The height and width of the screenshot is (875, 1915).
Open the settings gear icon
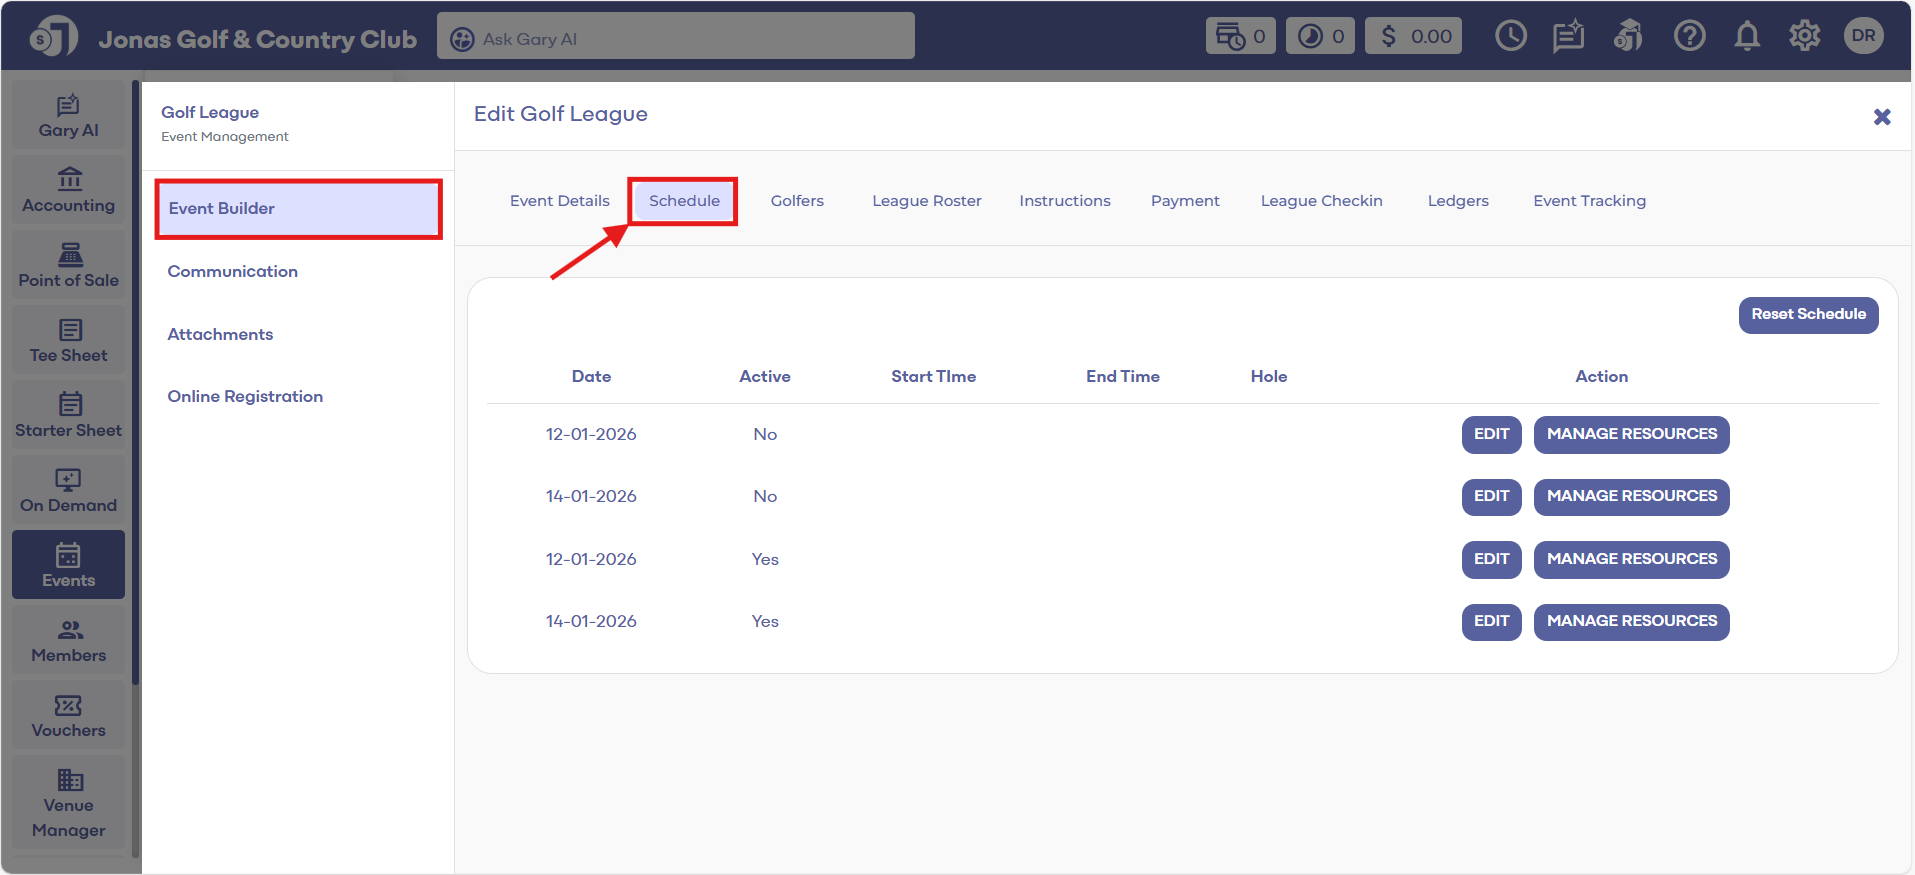coord(1804,37)
